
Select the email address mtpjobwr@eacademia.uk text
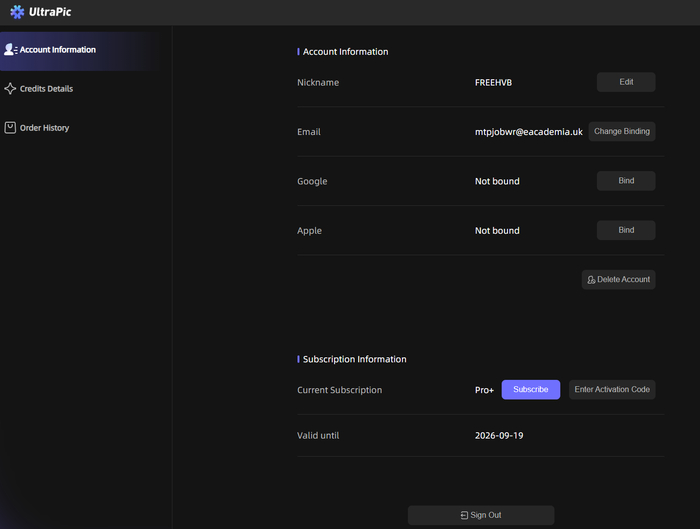coord(529,132)
